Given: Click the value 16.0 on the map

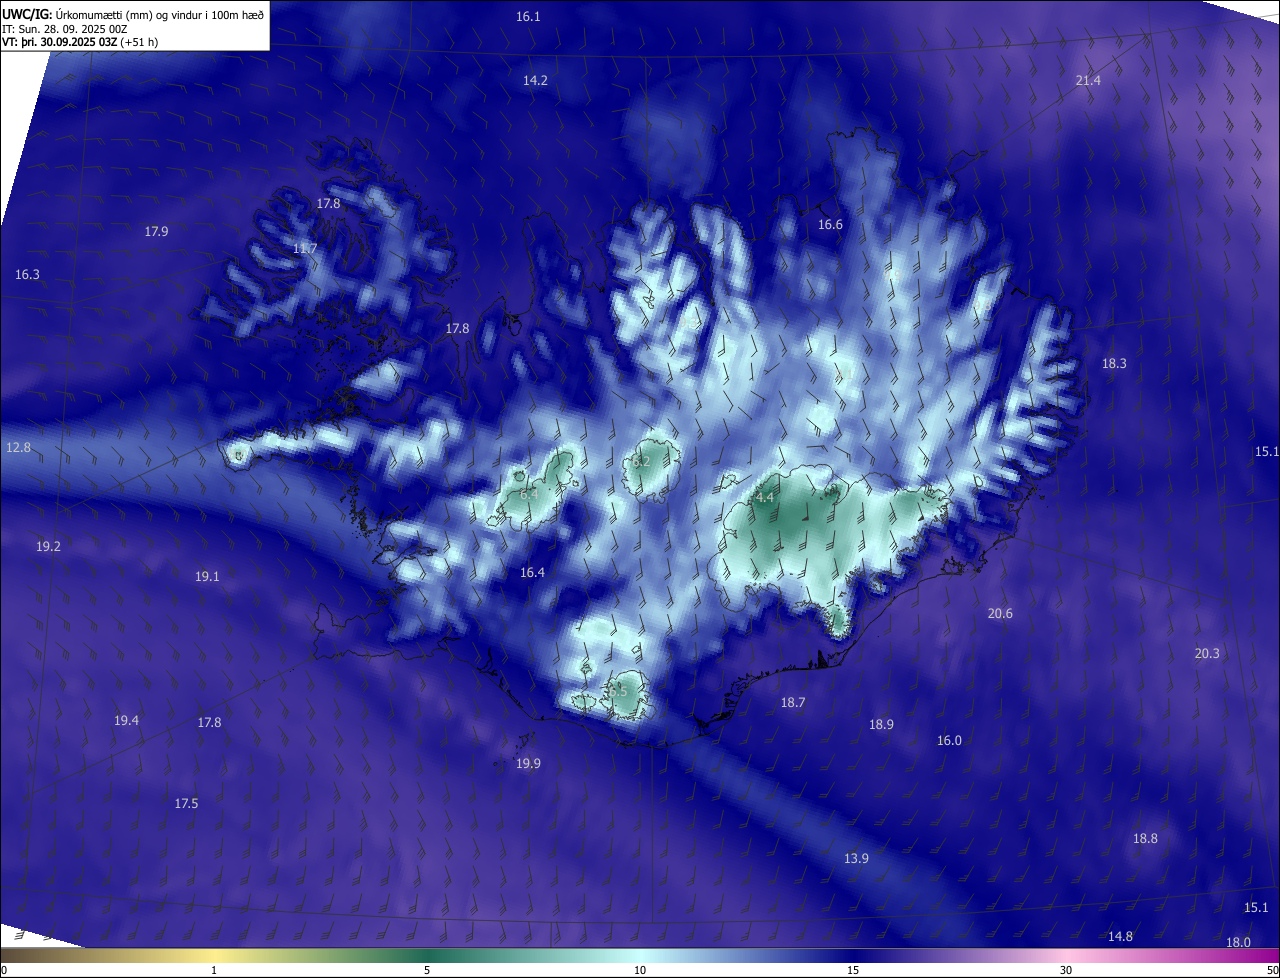Looking at the screenshot, I should [949, 741].
